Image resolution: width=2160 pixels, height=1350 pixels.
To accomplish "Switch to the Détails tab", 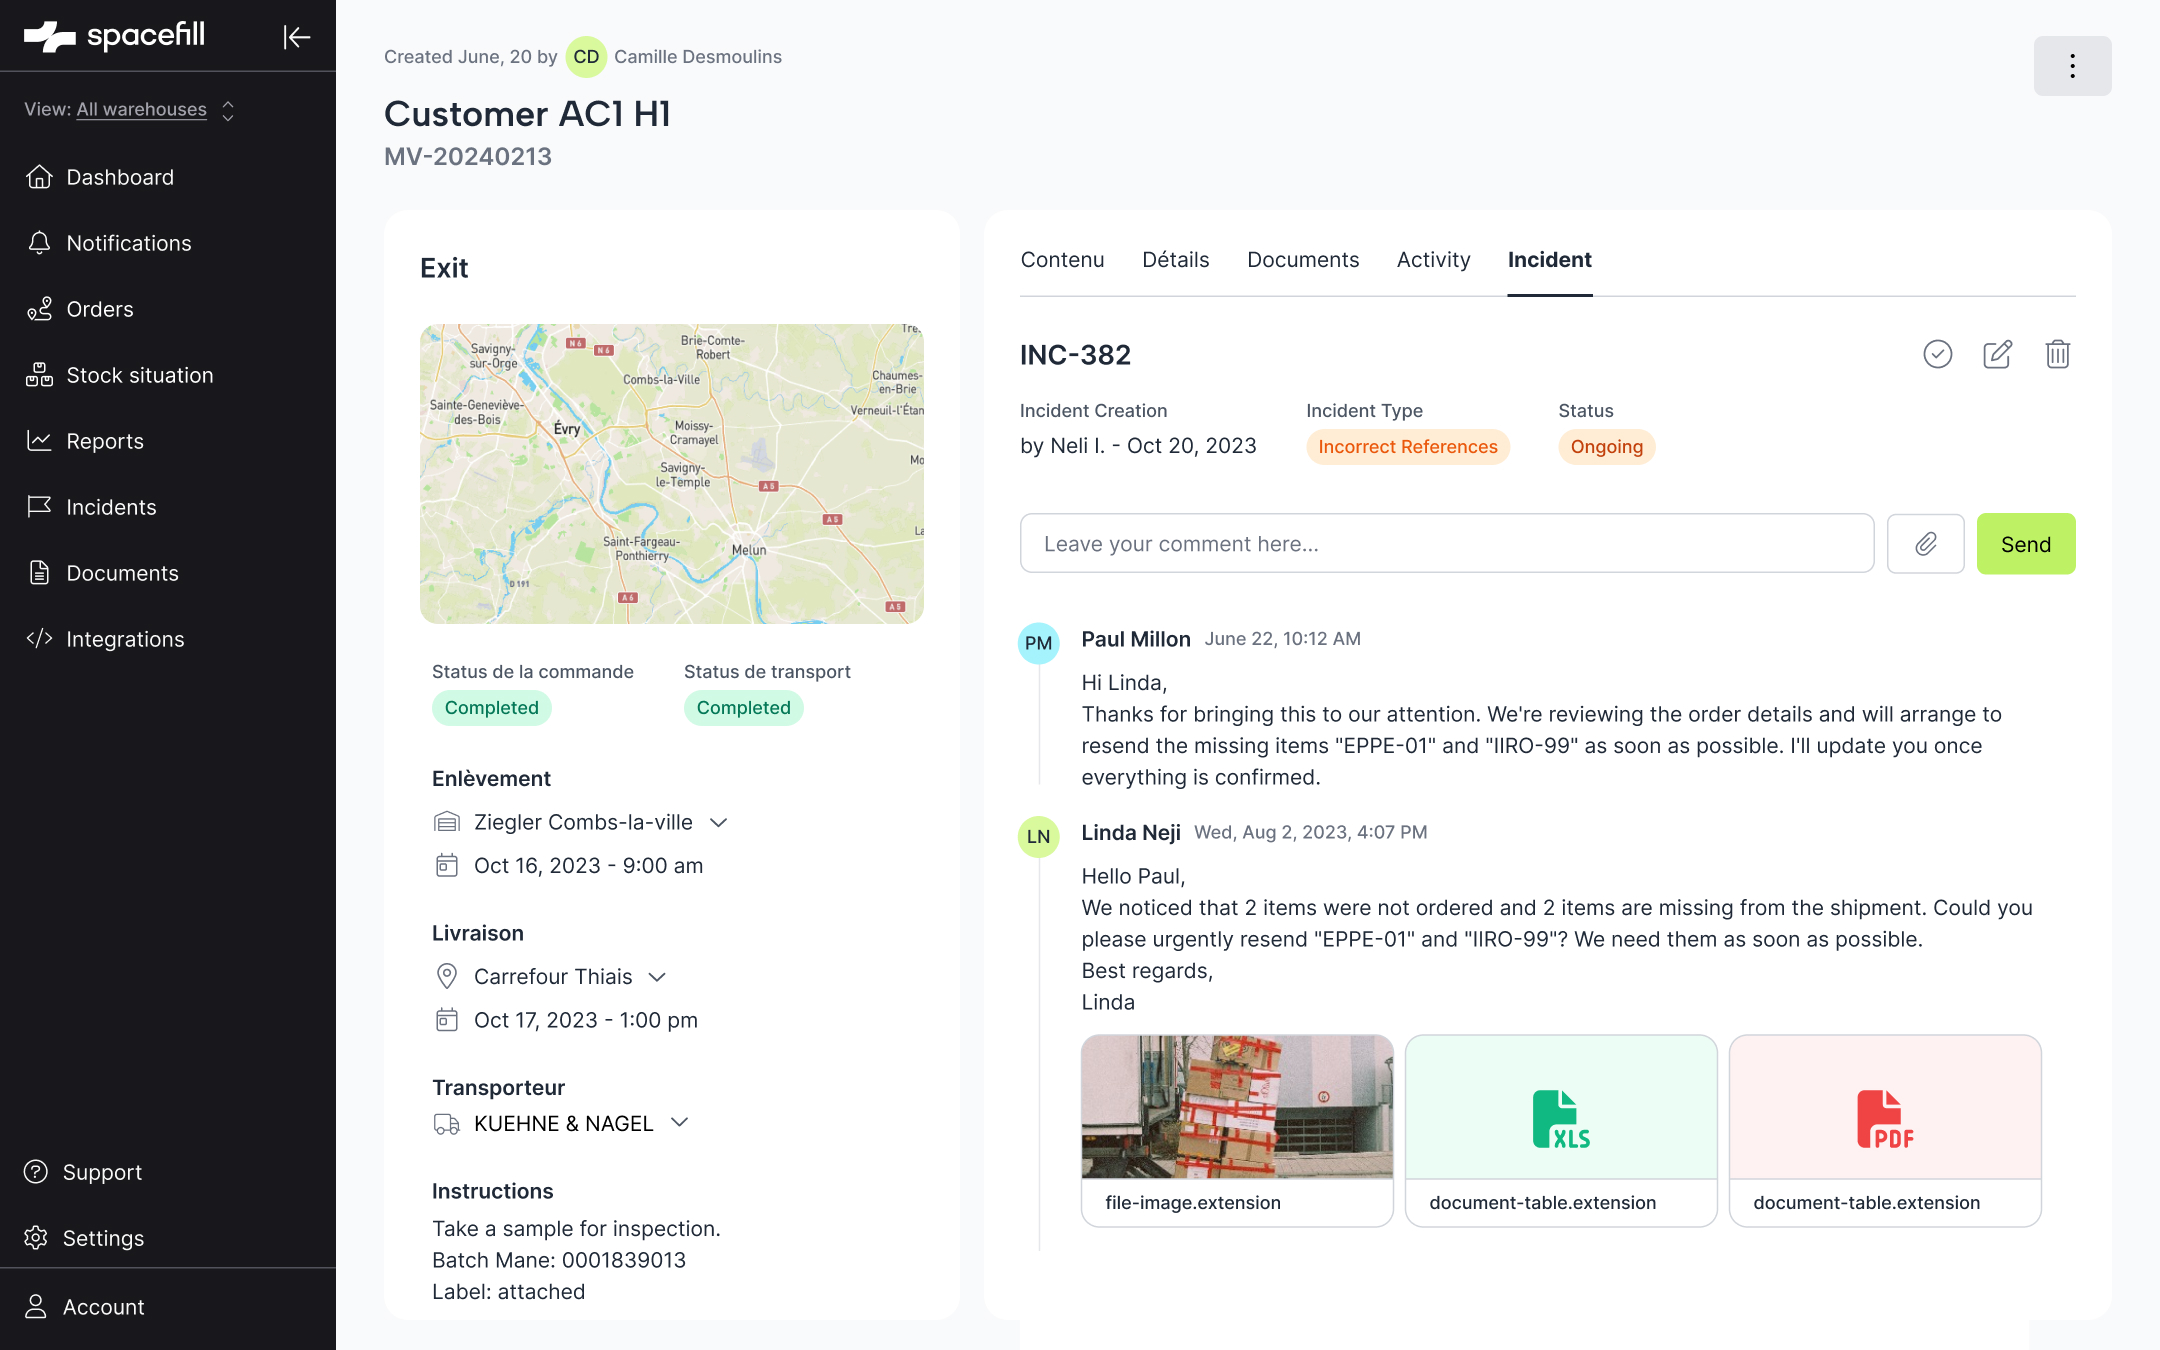I will pos(1176,260).
